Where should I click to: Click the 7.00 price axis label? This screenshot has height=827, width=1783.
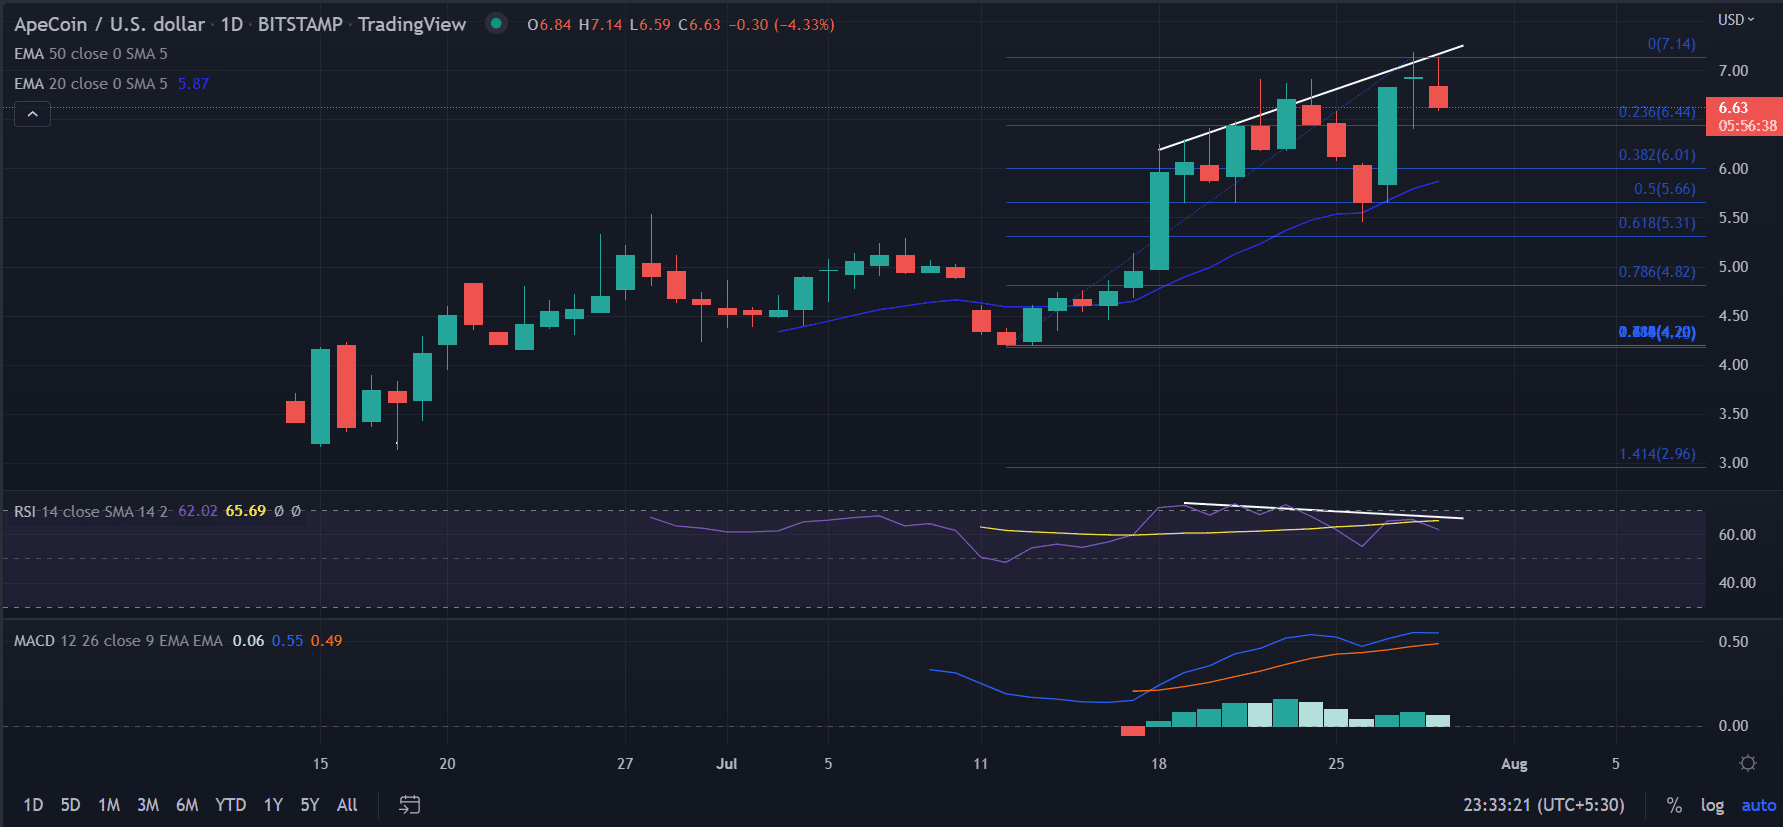1733,71
